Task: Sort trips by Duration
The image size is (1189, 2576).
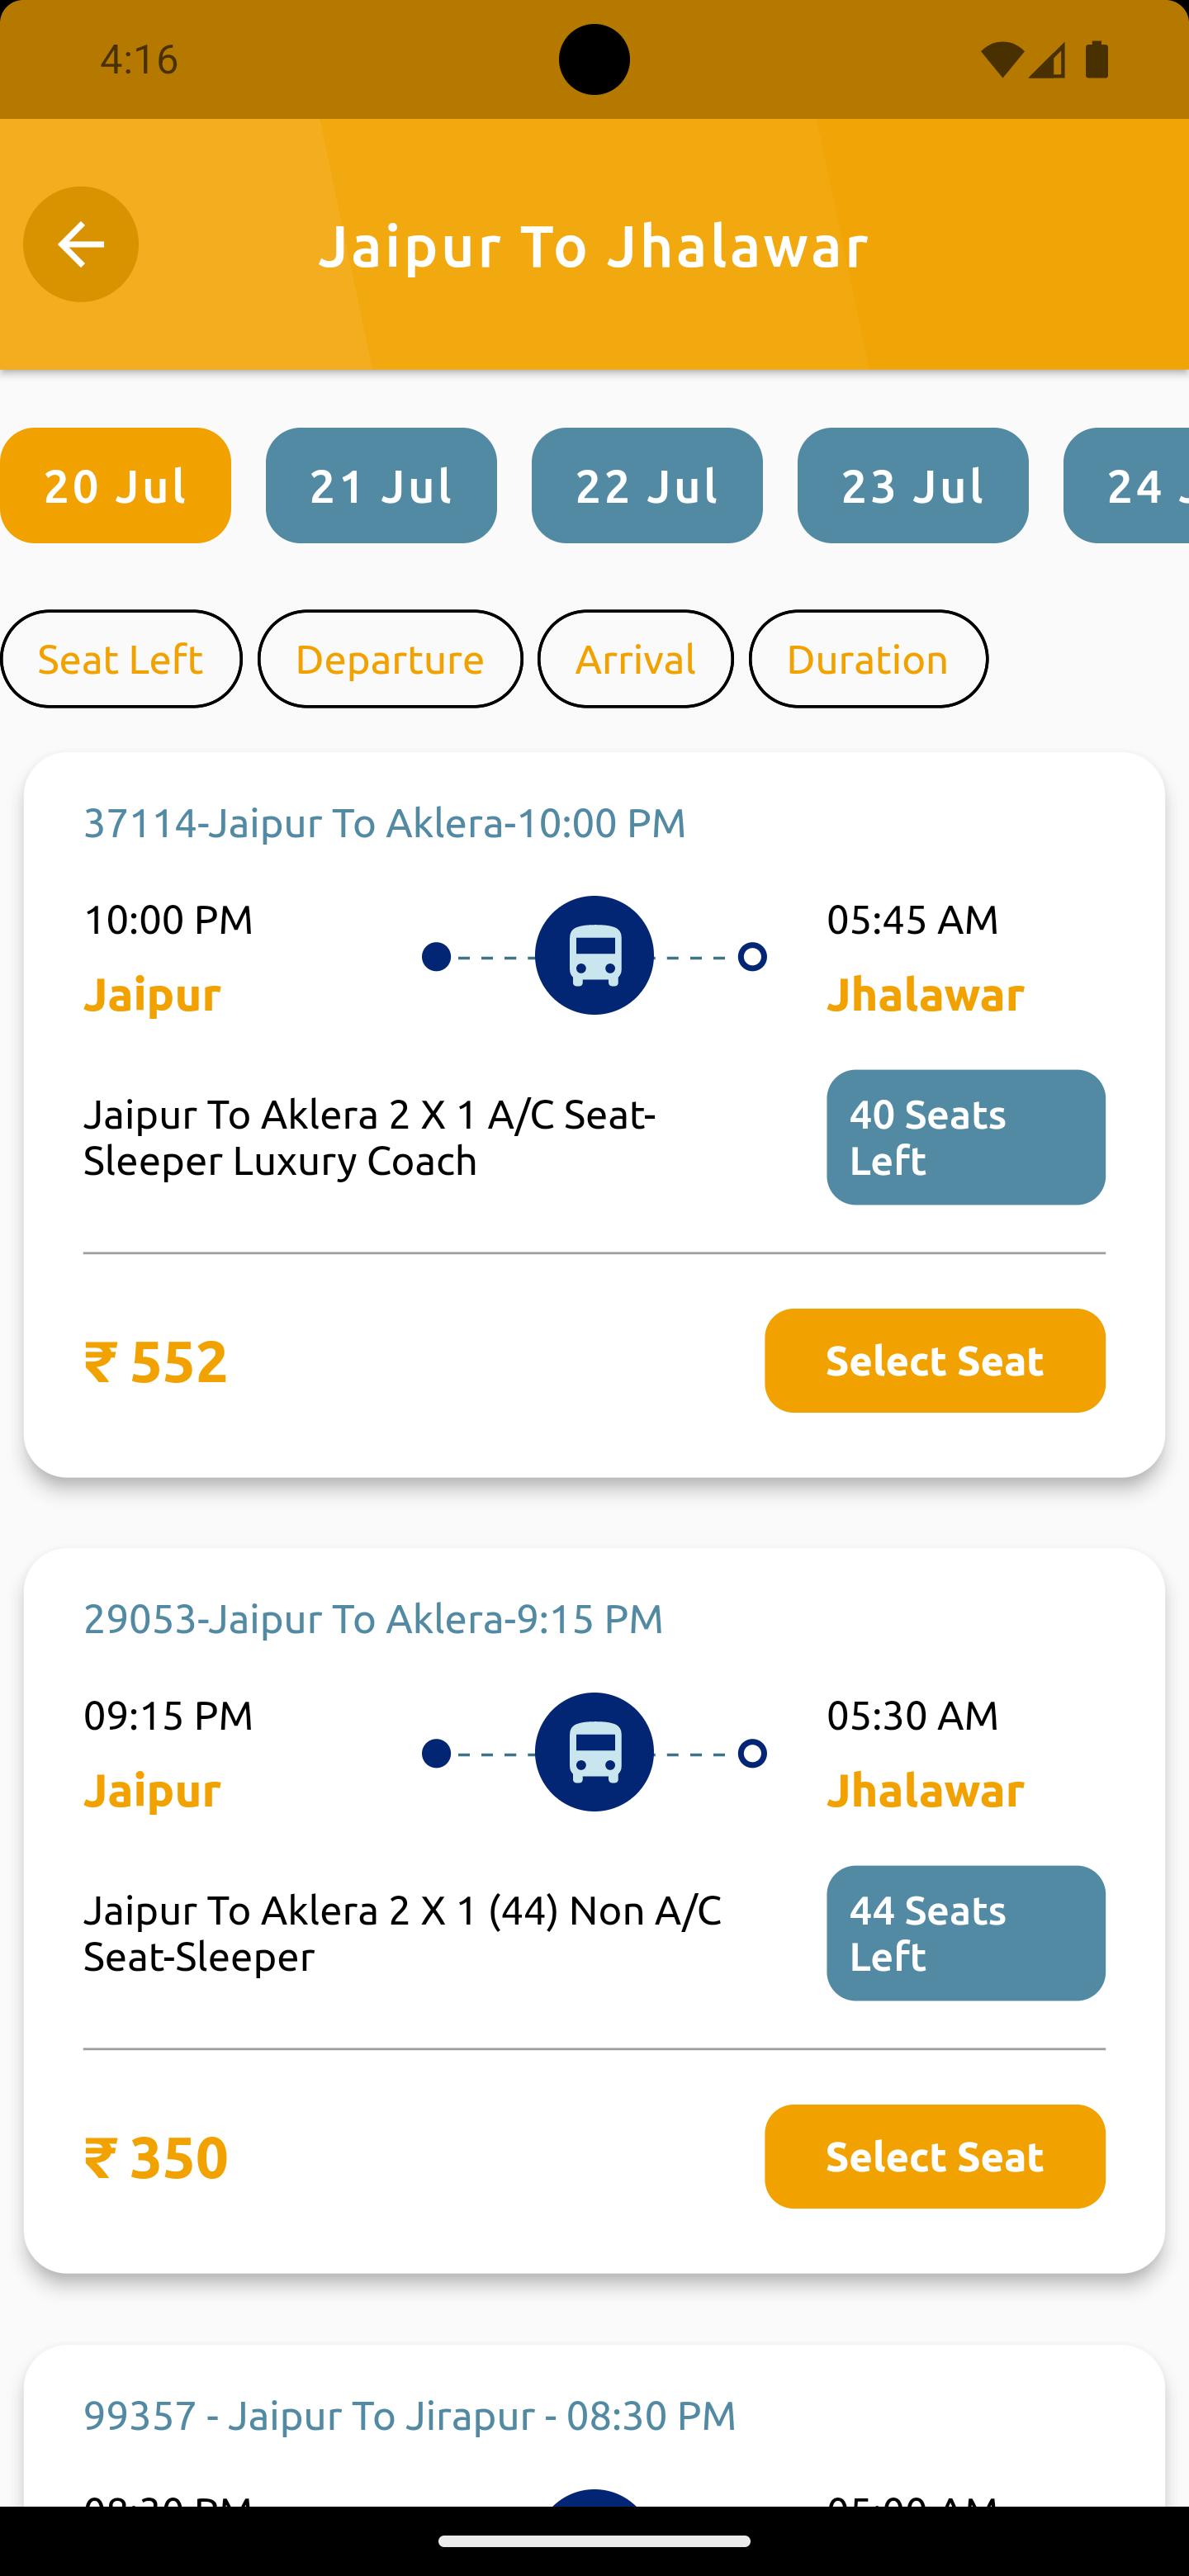Action: (x=868, y=660)
